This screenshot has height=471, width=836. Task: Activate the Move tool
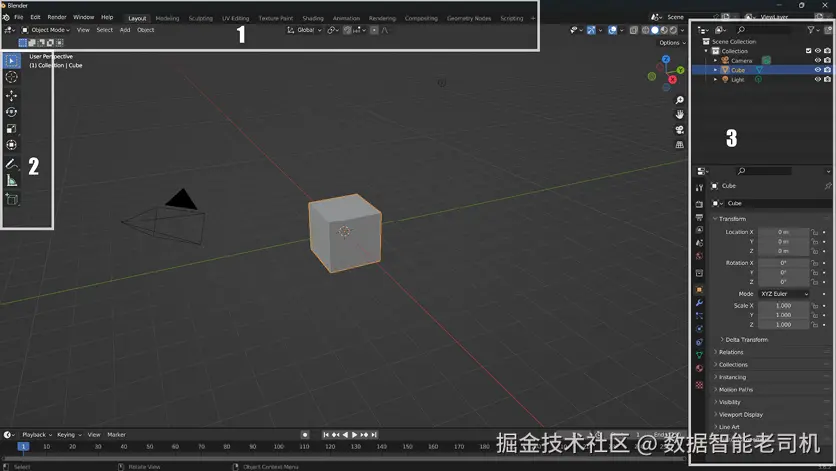coord(12,95)
